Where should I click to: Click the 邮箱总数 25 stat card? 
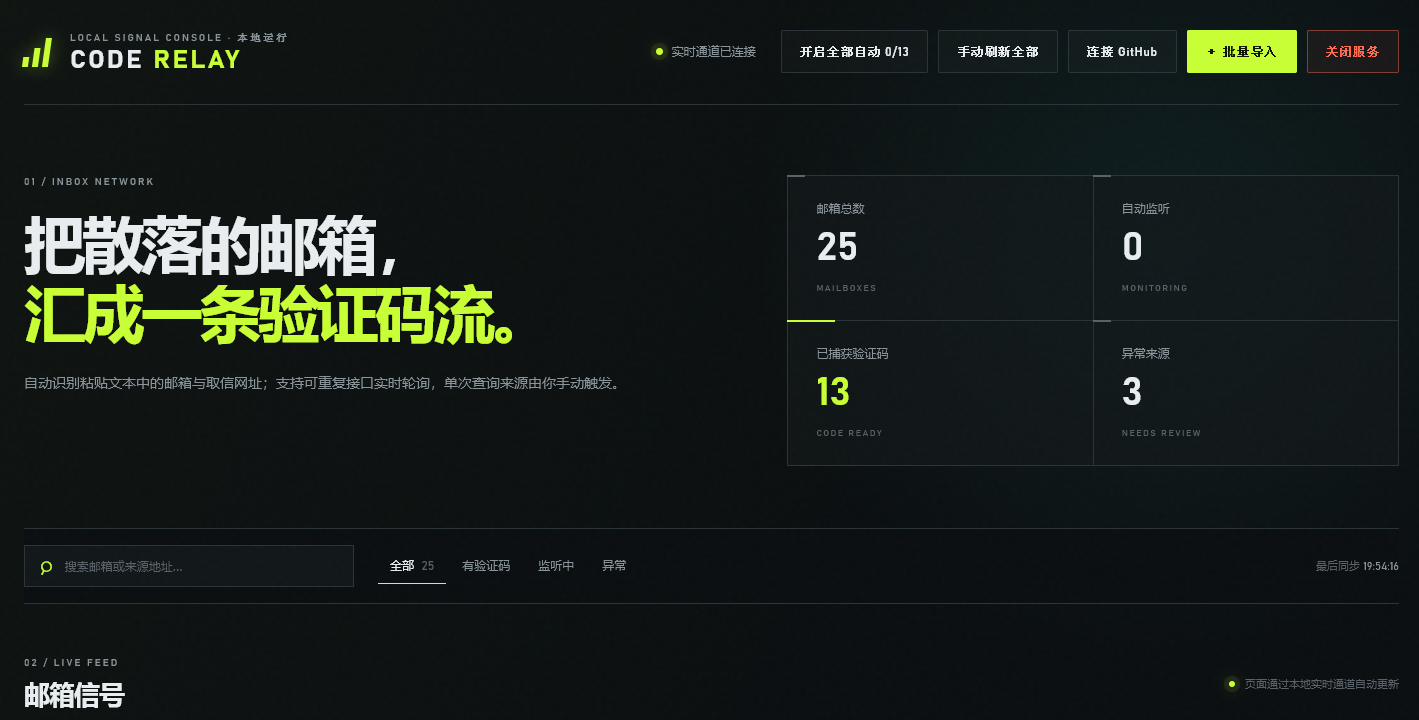pyautogui.click(x=940, y=248)
